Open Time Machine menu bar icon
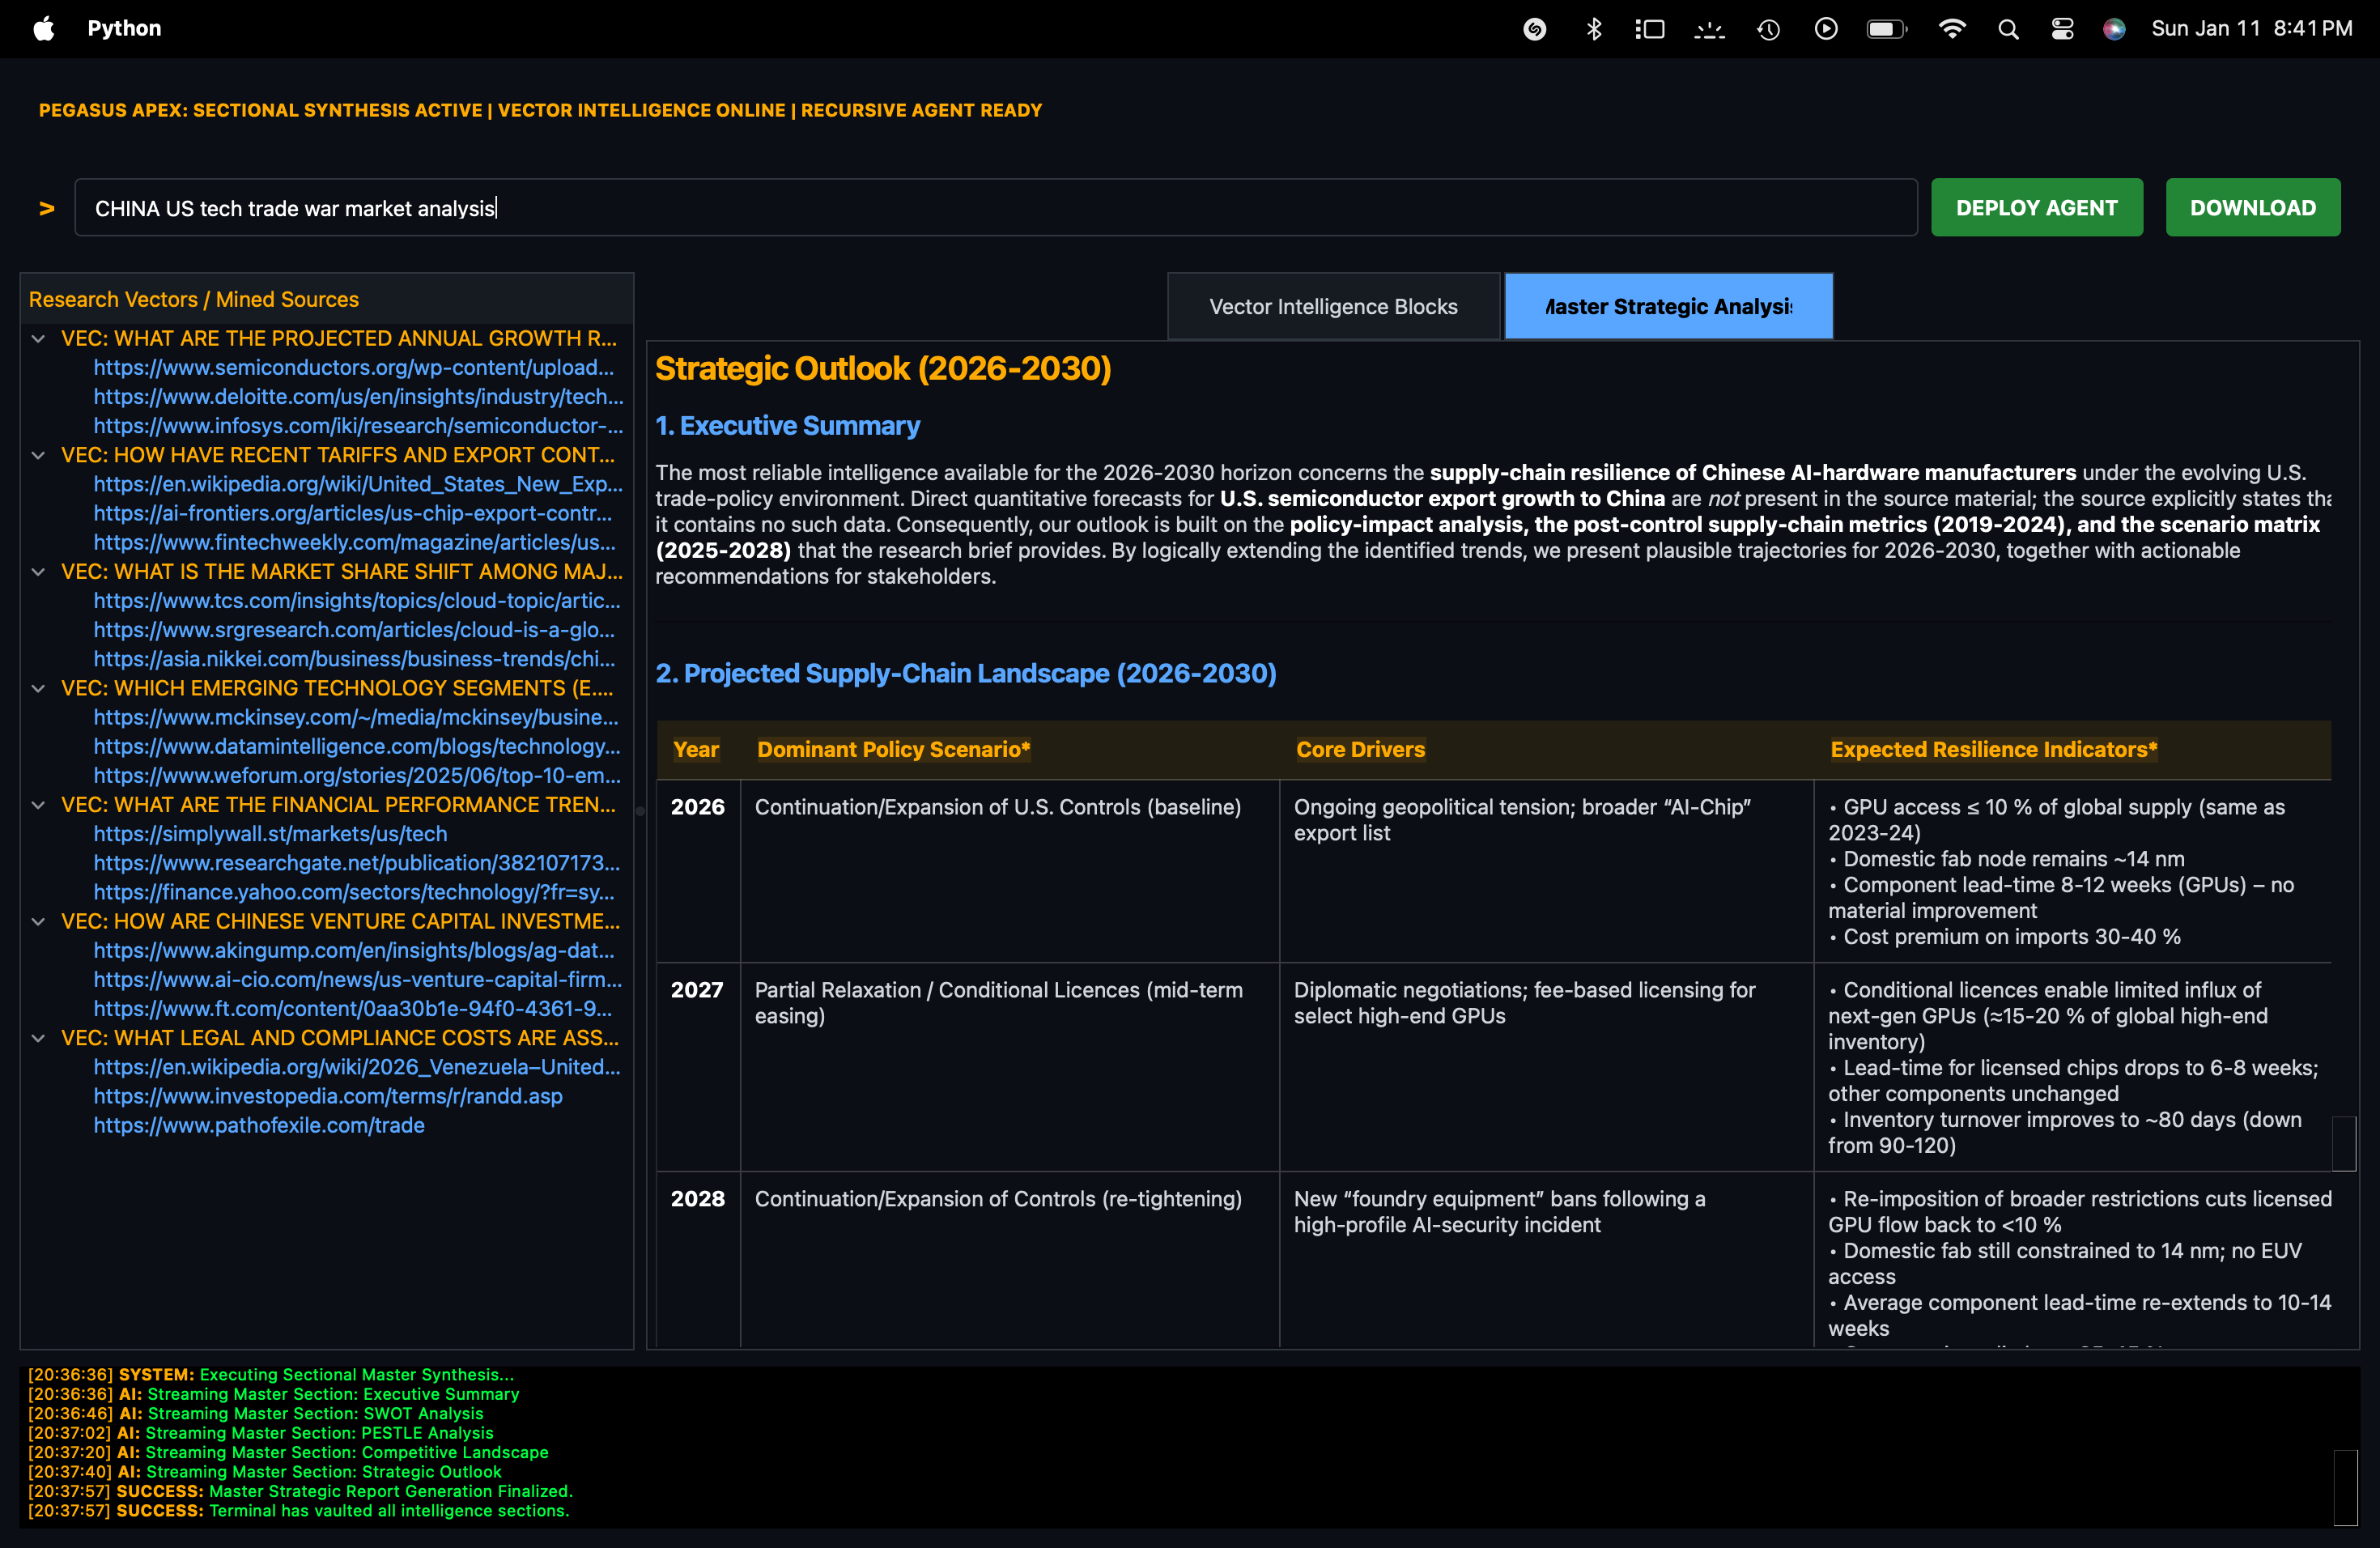 (x=1768, y=29)
